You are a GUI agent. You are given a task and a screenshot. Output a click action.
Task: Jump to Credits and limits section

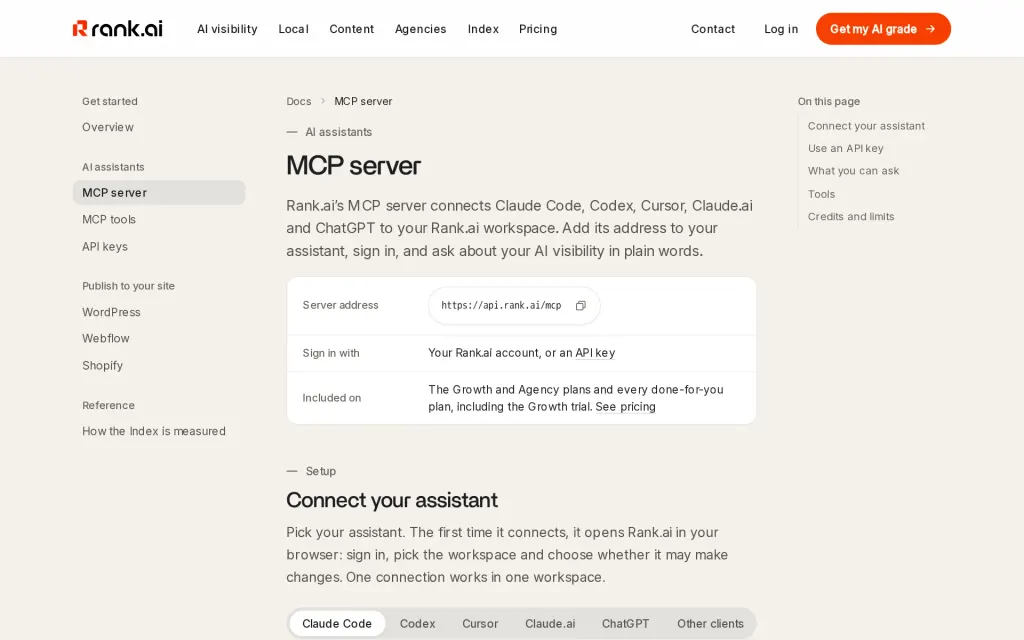pyautogui.click(x=851, y=216)
